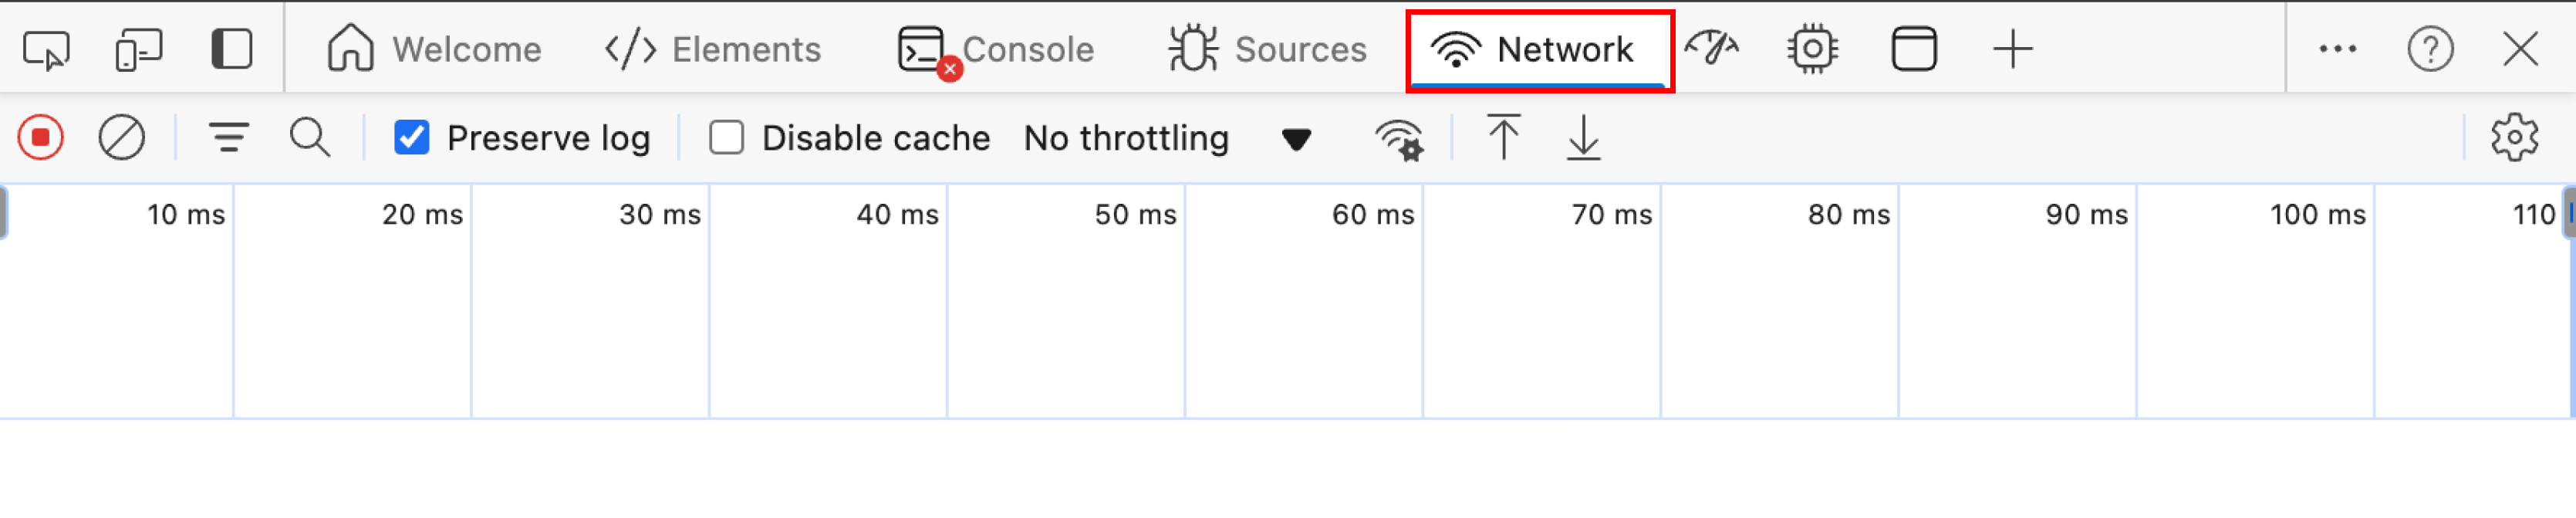Open network search magnifier
2576x518 pixels.
310,137
